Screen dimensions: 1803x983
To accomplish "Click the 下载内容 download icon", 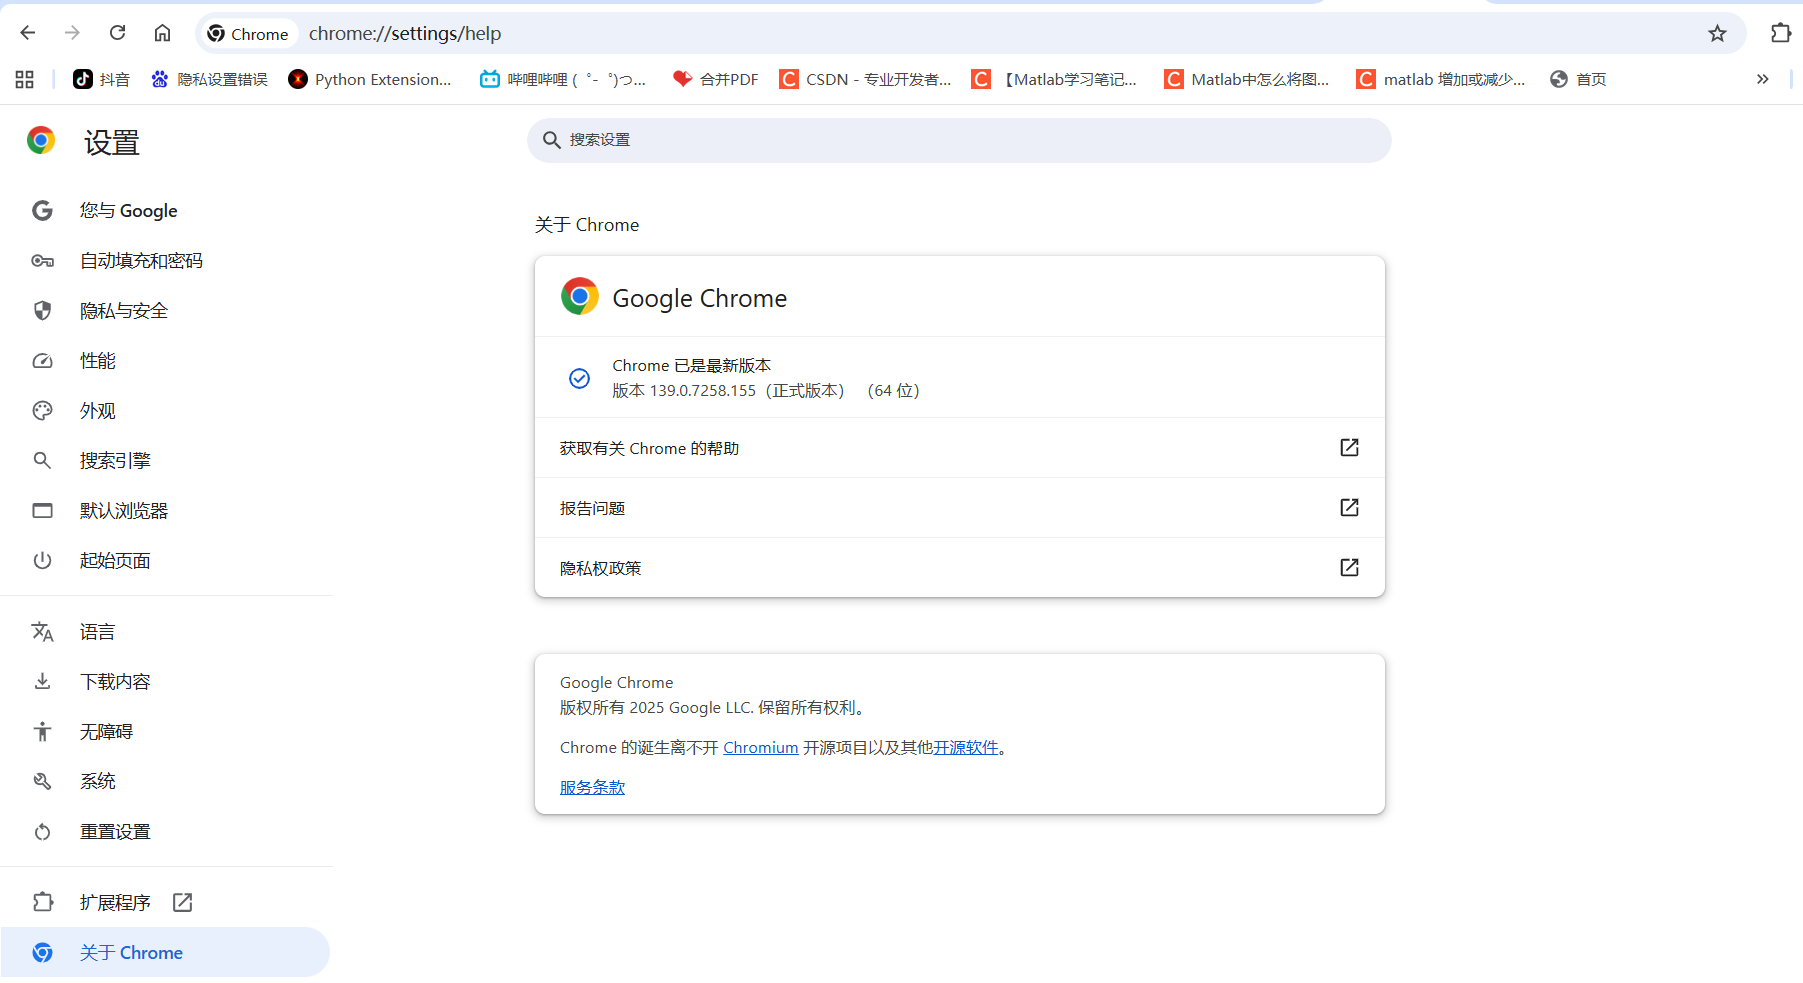I will coord(42,681).
